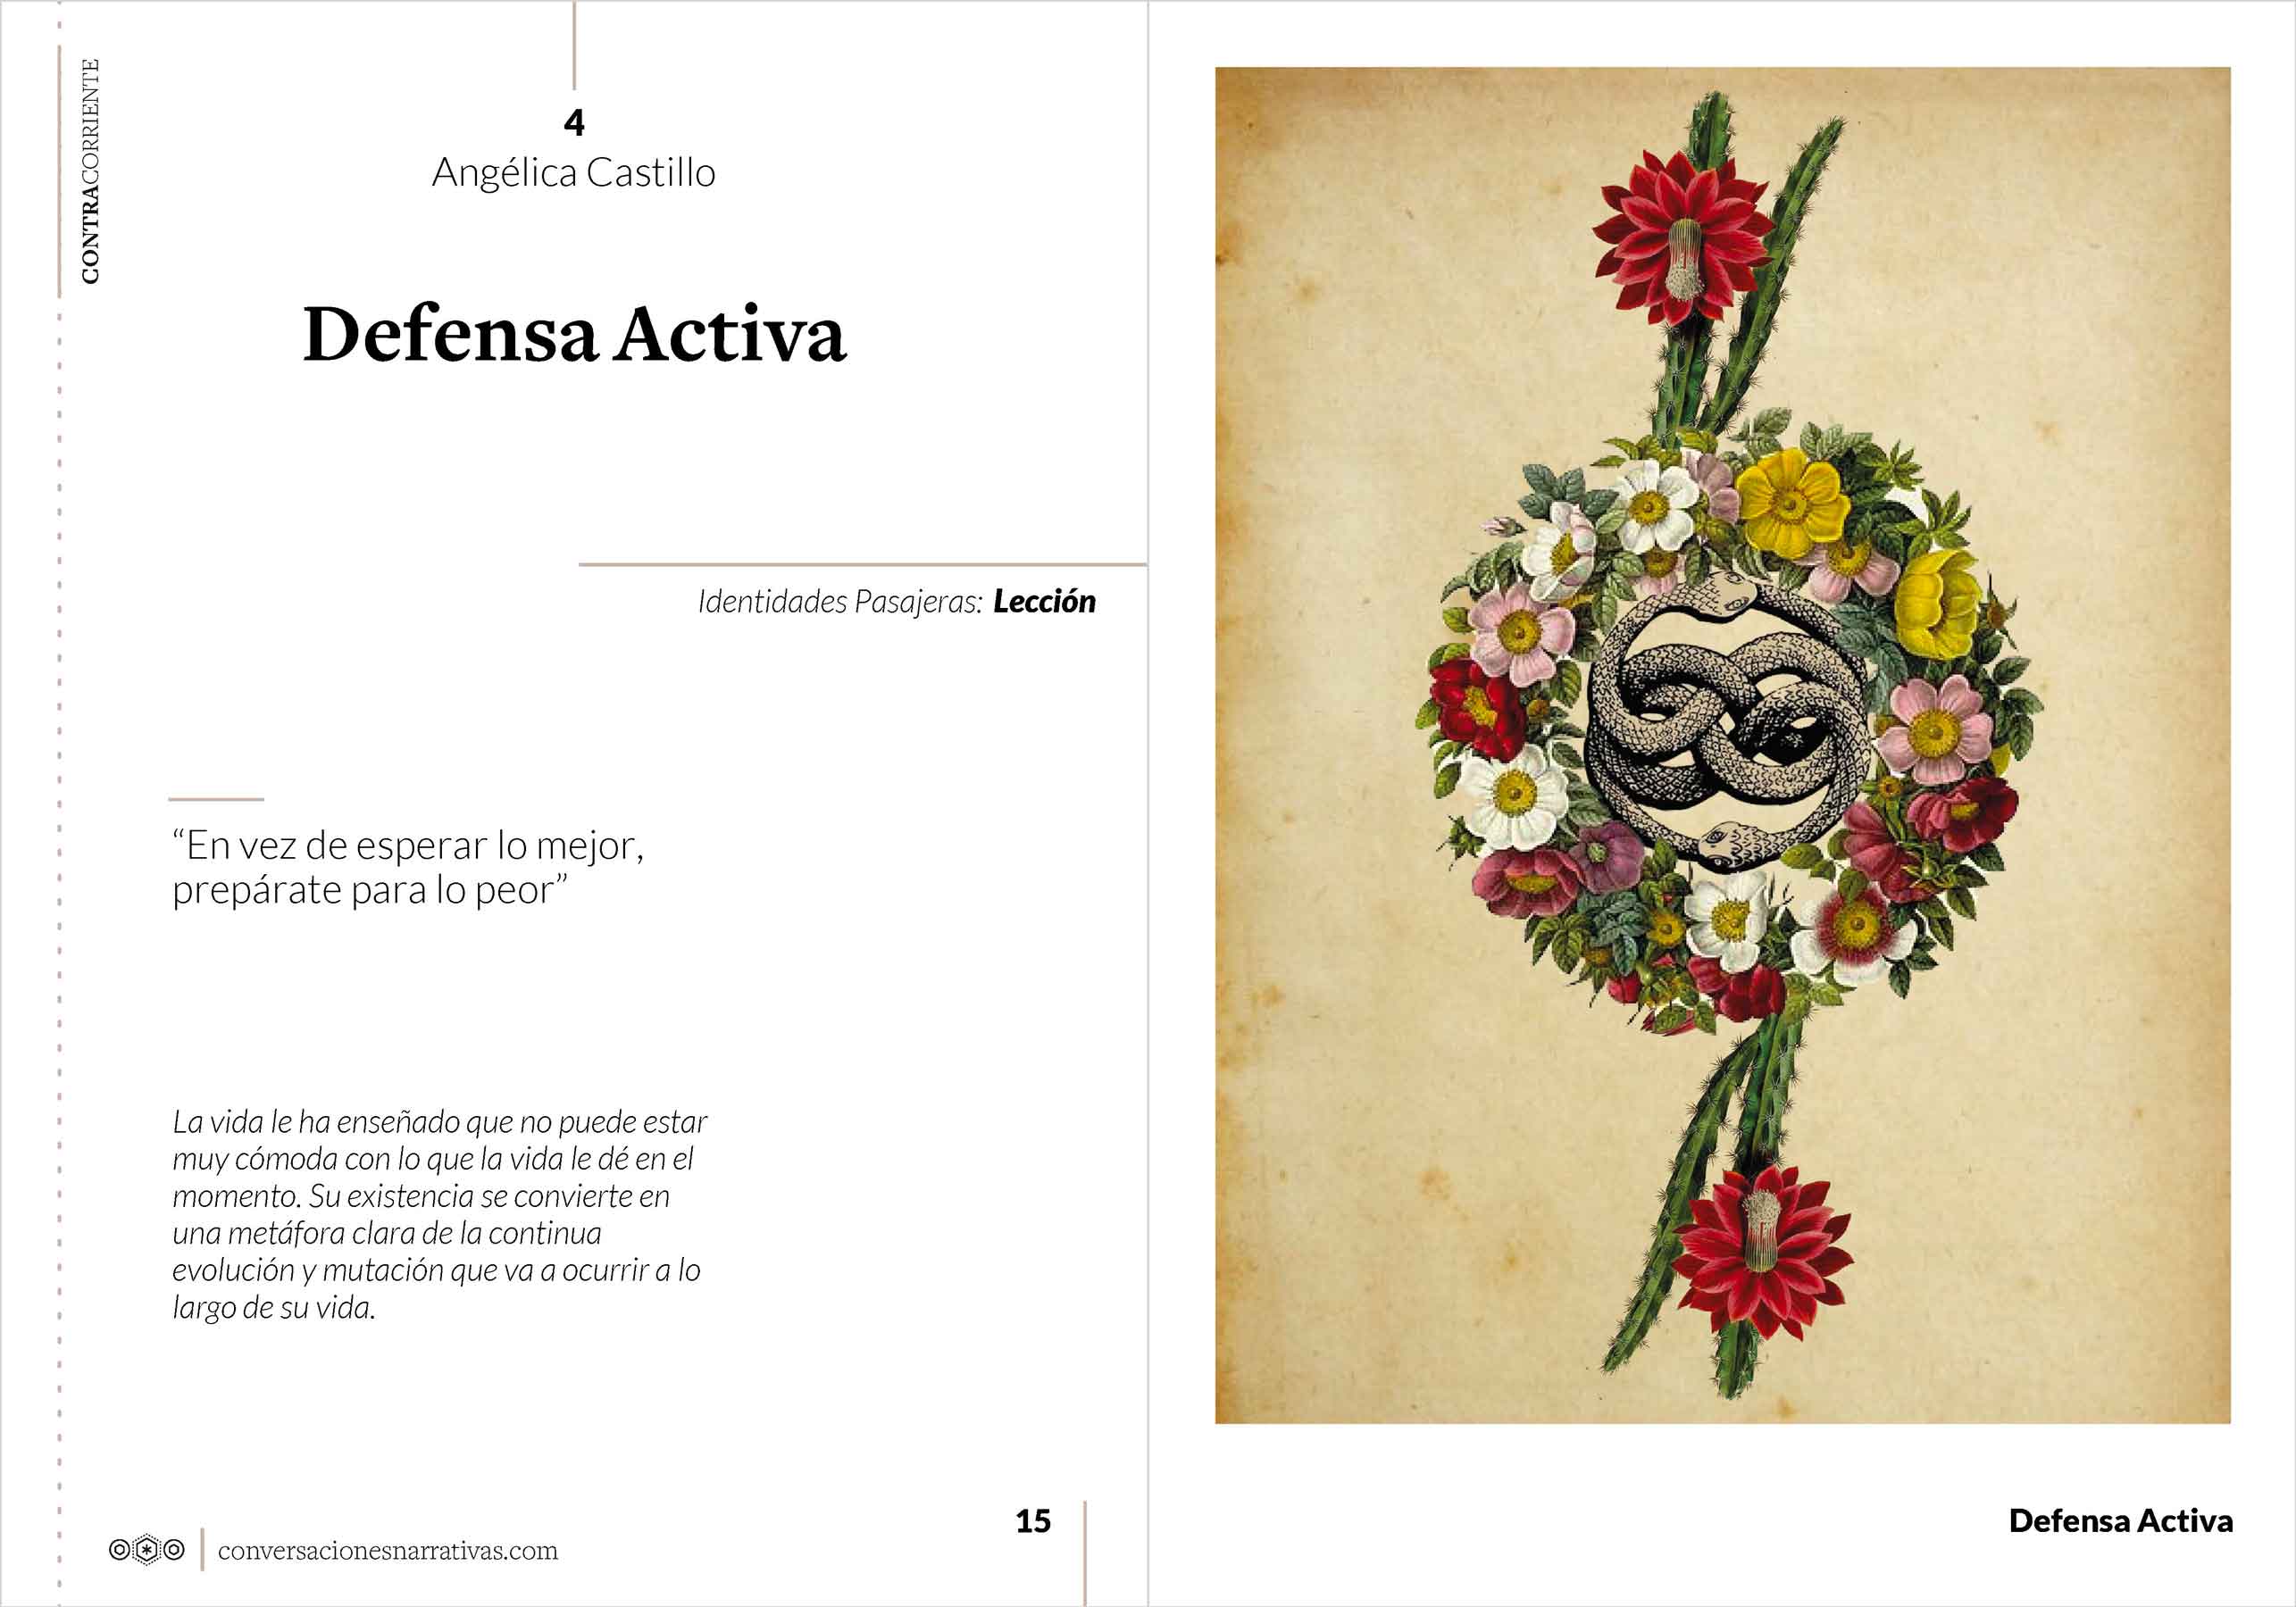Click the main title Defensa Activa
Screen dimensions: 2296x1607
click(575, 333)
